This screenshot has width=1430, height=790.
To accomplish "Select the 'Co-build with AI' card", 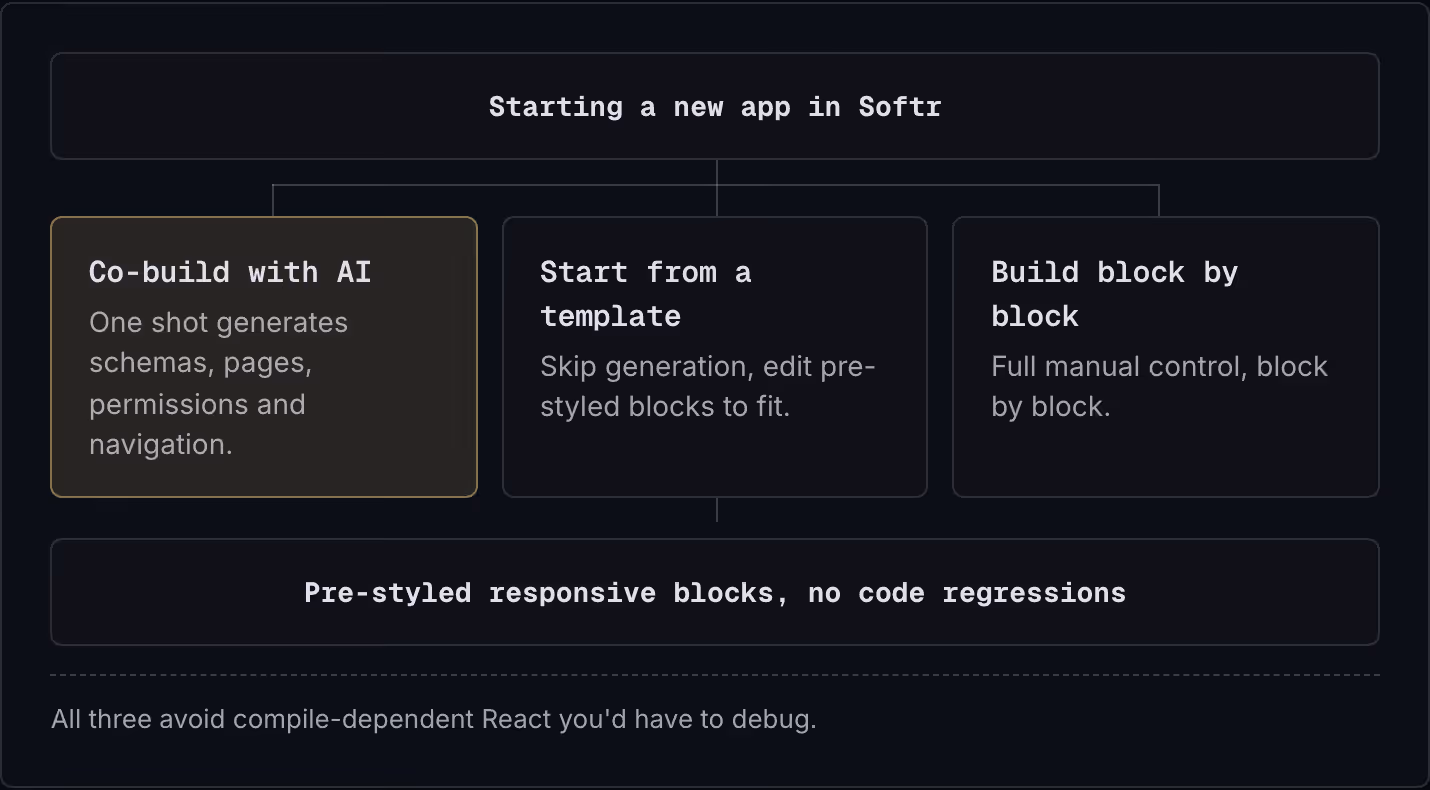I will point(264,357).
